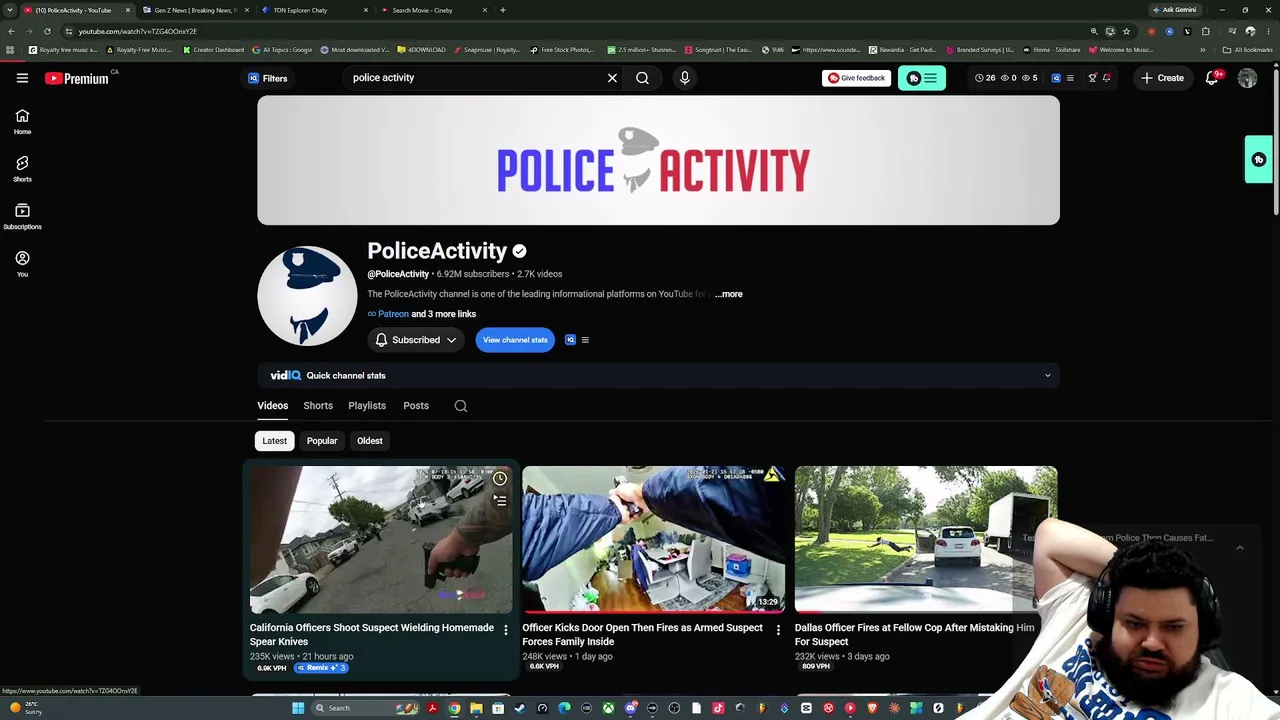Open Ask Gemini in Chrome

click(x=1174, y=10)
